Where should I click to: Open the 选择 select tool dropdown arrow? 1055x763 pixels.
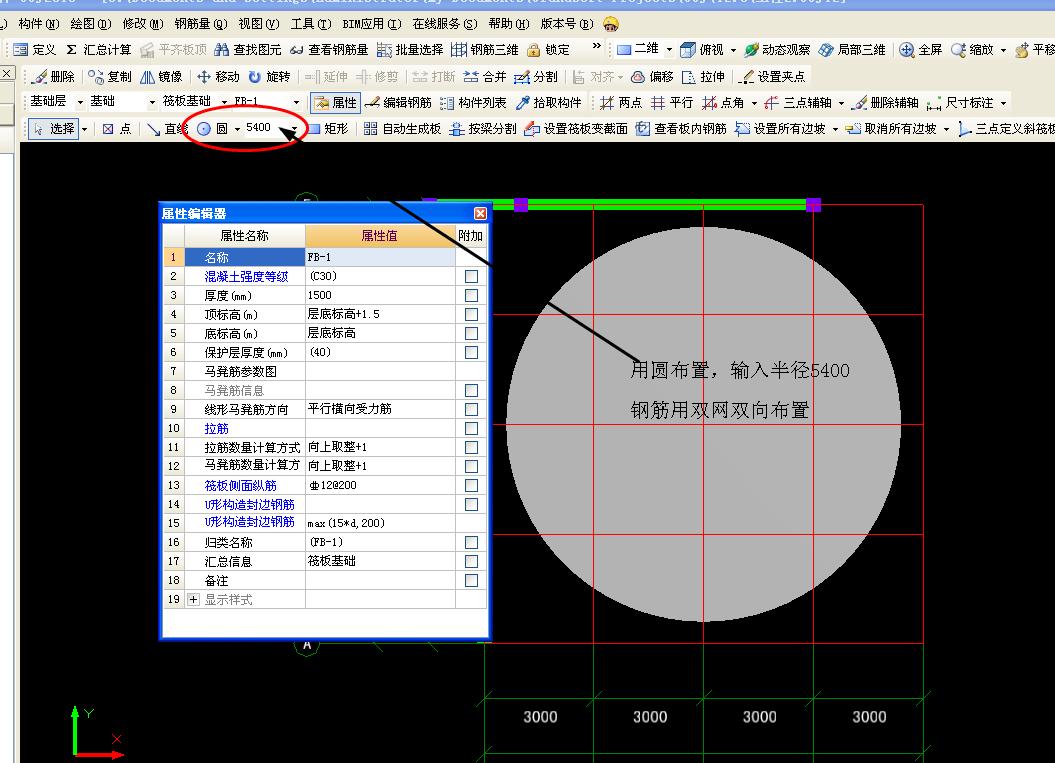click(84, 129)
